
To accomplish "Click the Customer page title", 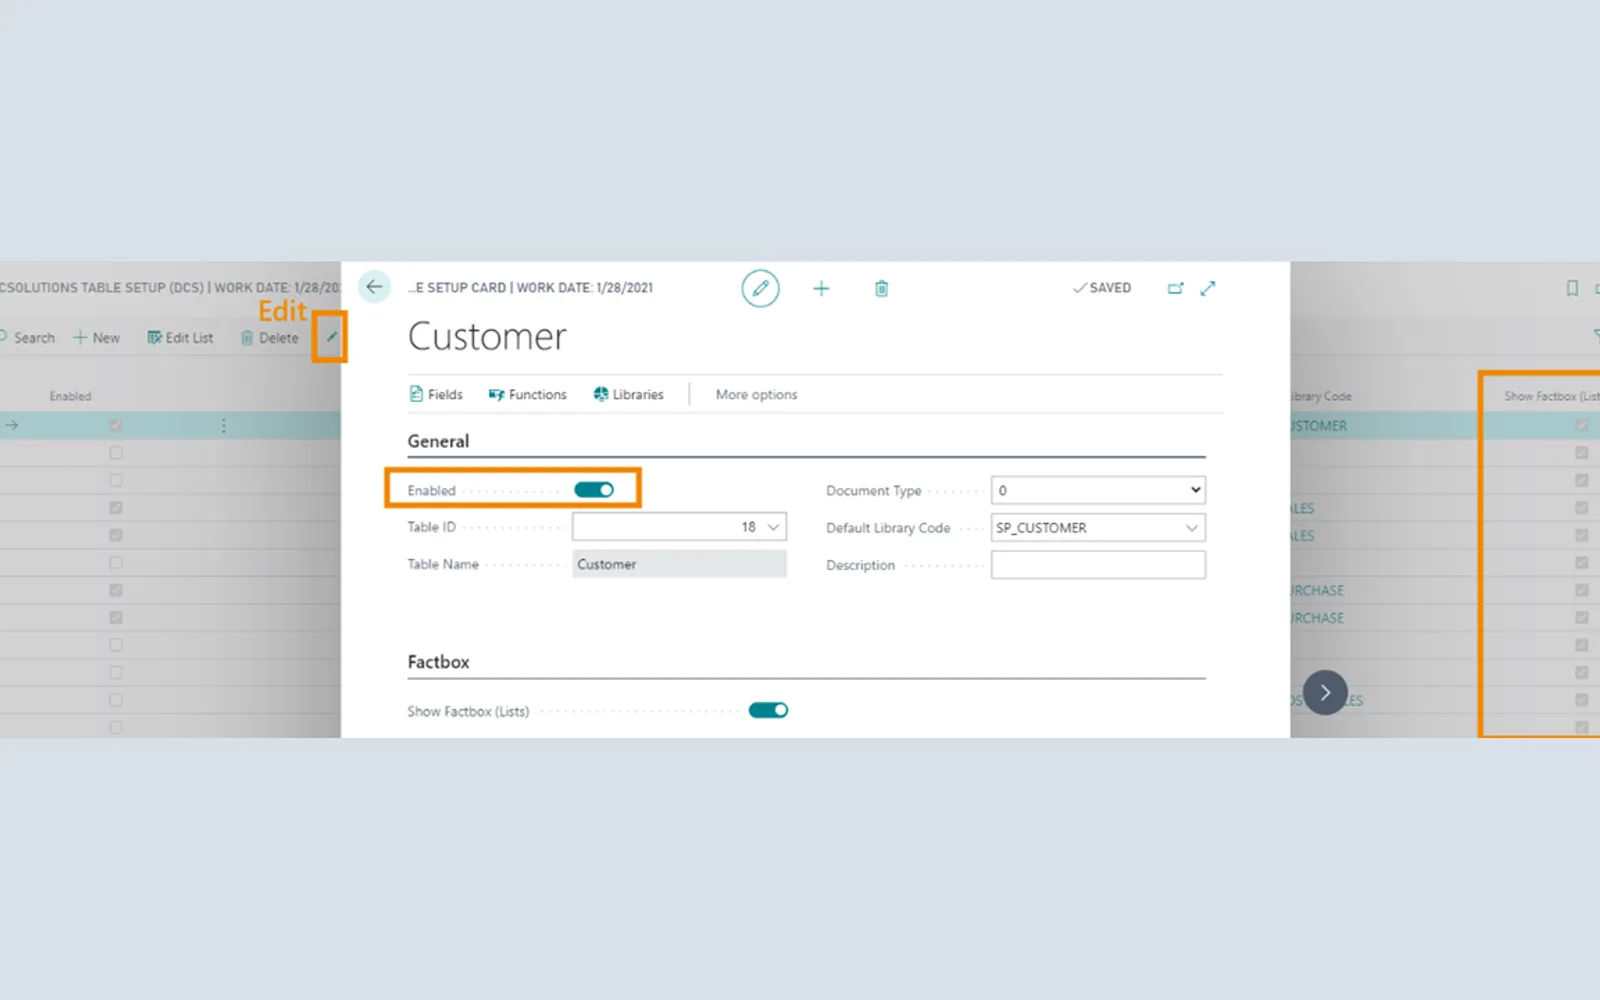I will [x=487, y=337].
